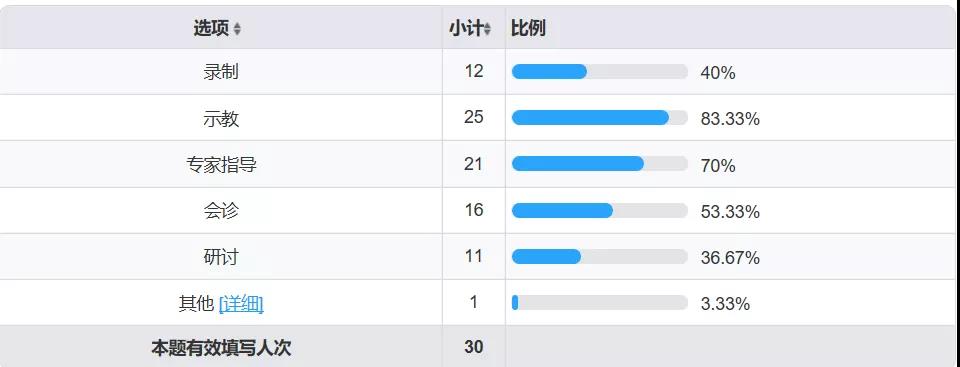Select the 研讨 option row
960x367 pixels.
(x=480, y=256)
